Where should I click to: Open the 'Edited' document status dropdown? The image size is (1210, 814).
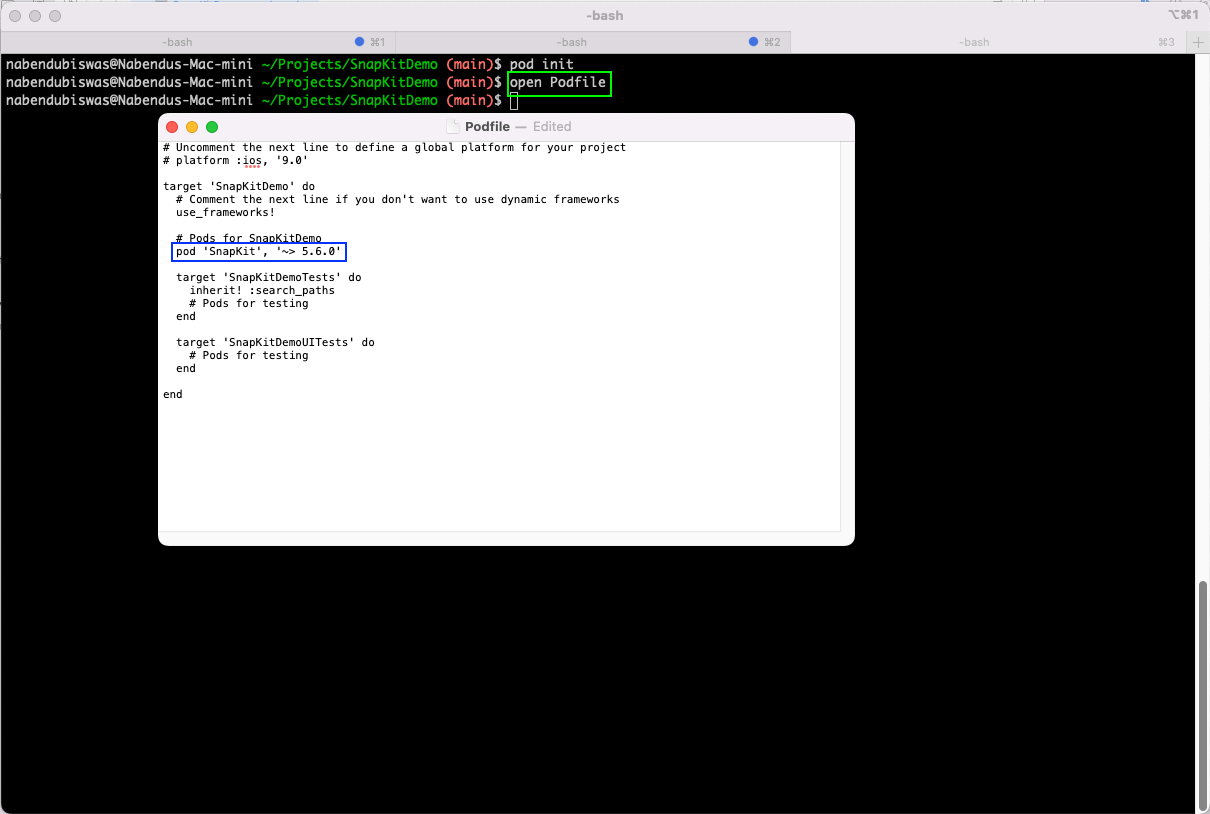(552, 127)
